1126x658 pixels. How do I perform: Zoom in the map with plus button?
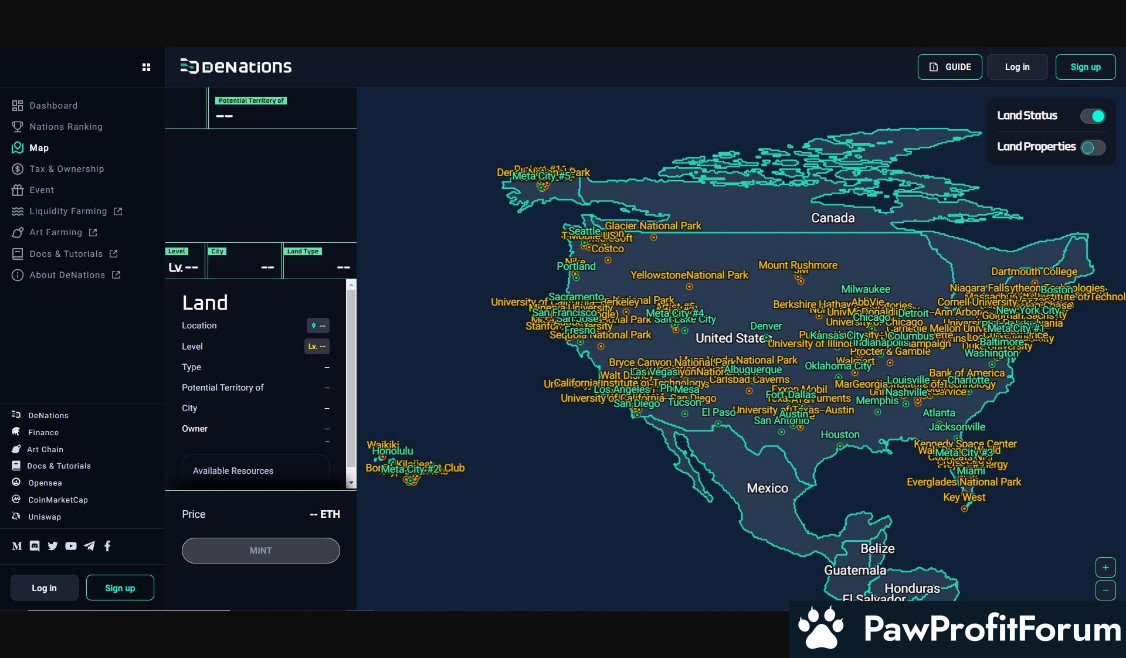point(1105,567)
